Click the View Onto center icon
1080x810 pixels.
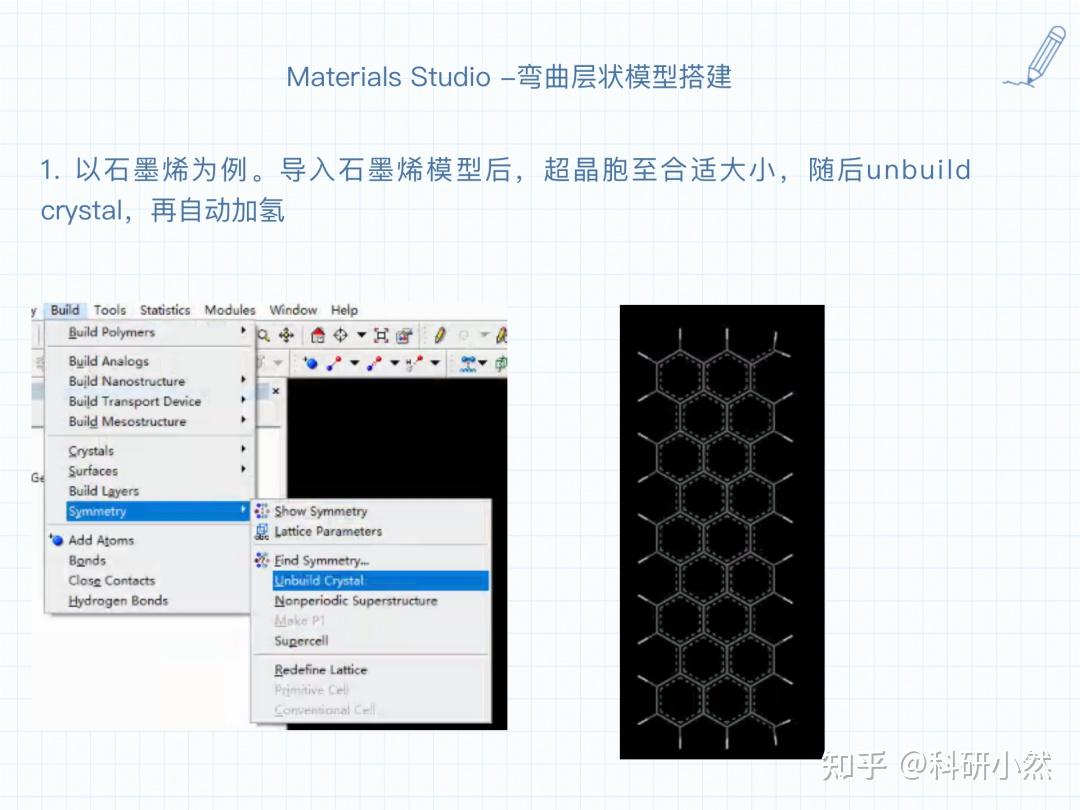[341, 334]
